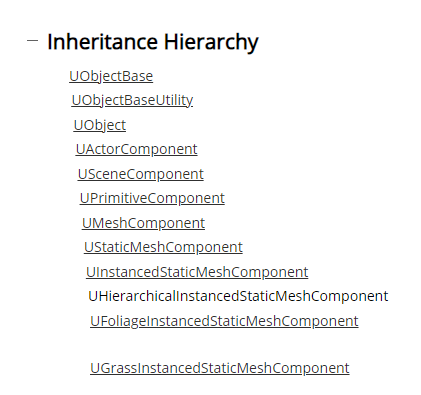Collapse the Inheritance Hierarchy section
This screenshot has width=421, height=395.
tap(32, 41)
